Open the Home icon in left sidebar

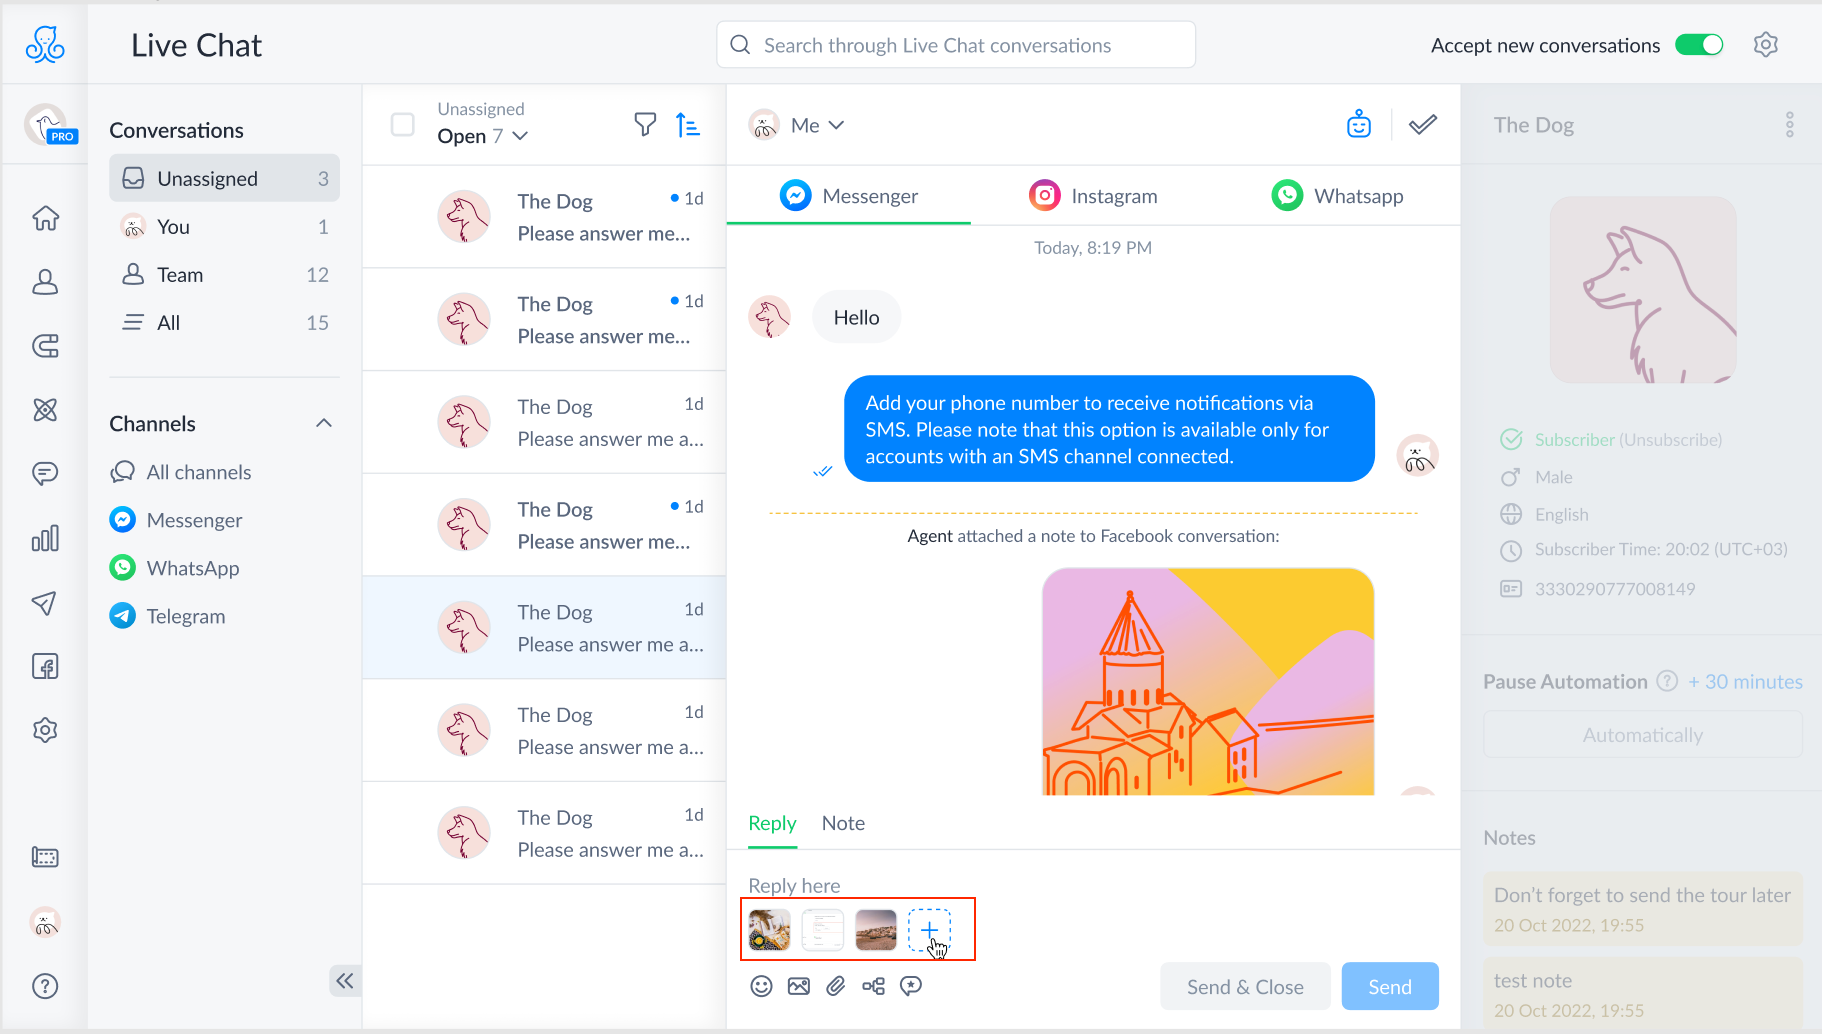coord(45,218)
